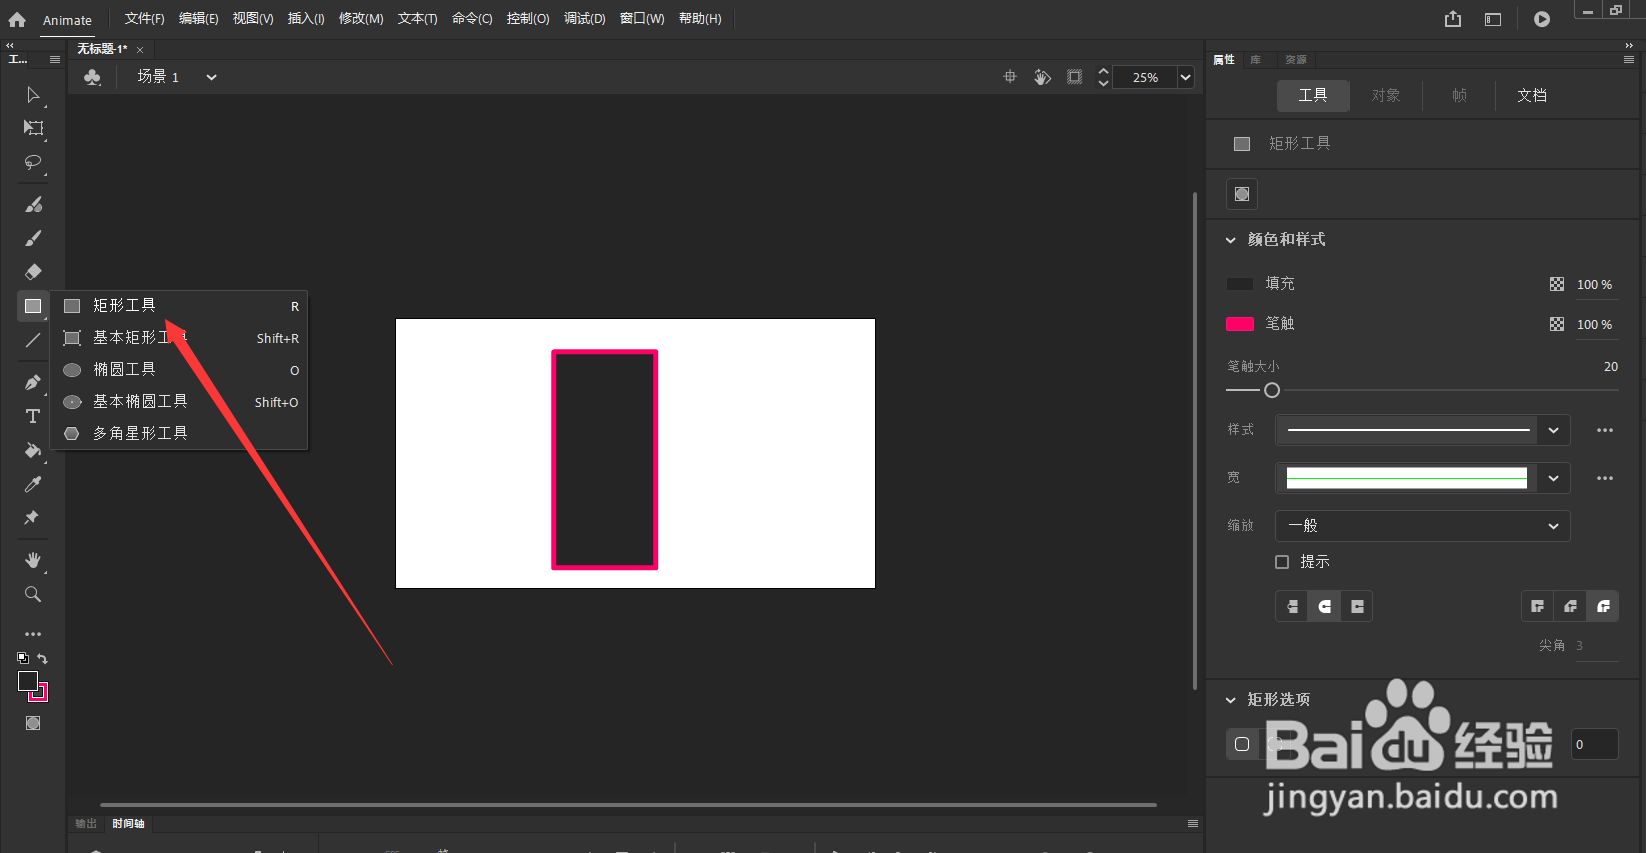Image resolution: width=1646 pixels, height=853 pixels.
Task: Select the Fluid Brush tool
Action: 33,204
